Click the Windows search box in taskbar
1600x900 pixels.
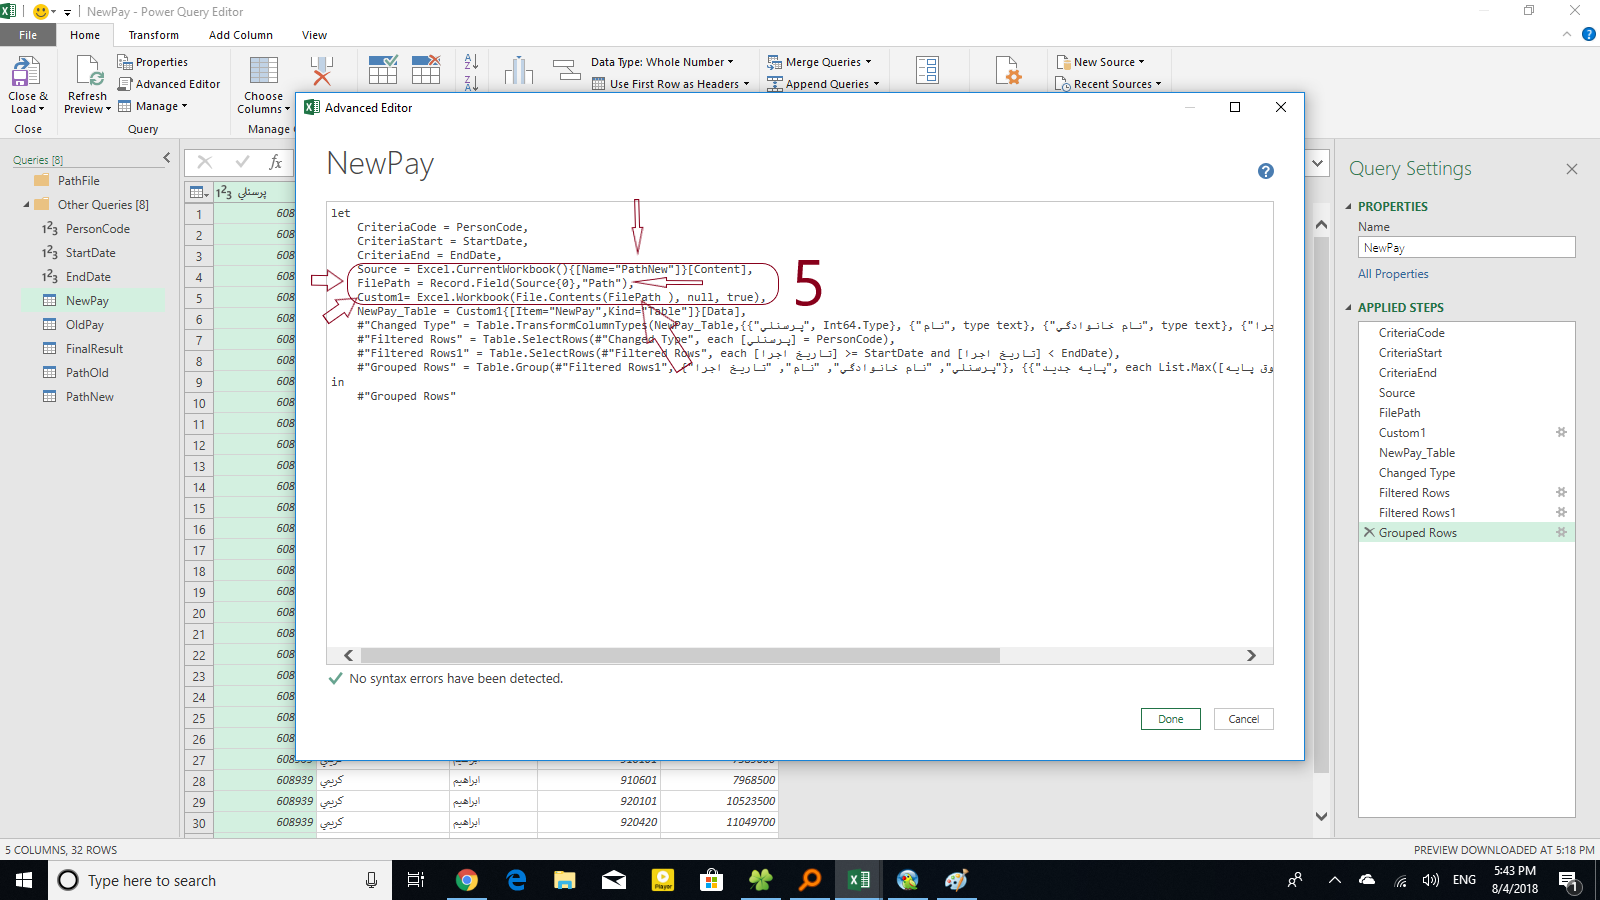218,880
